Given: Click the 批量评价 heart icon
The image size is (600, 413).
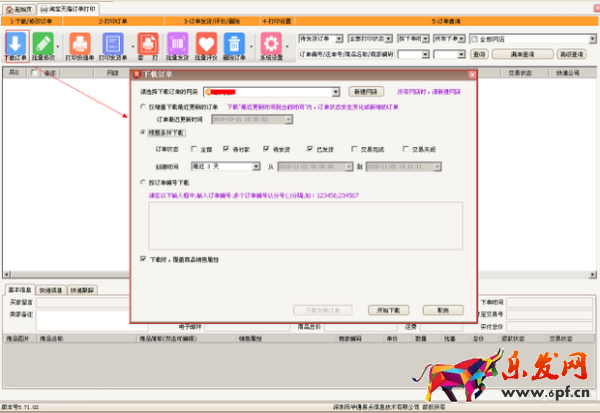Looking at the screenshot, I should pyautogui.click(x=207, y=44).
